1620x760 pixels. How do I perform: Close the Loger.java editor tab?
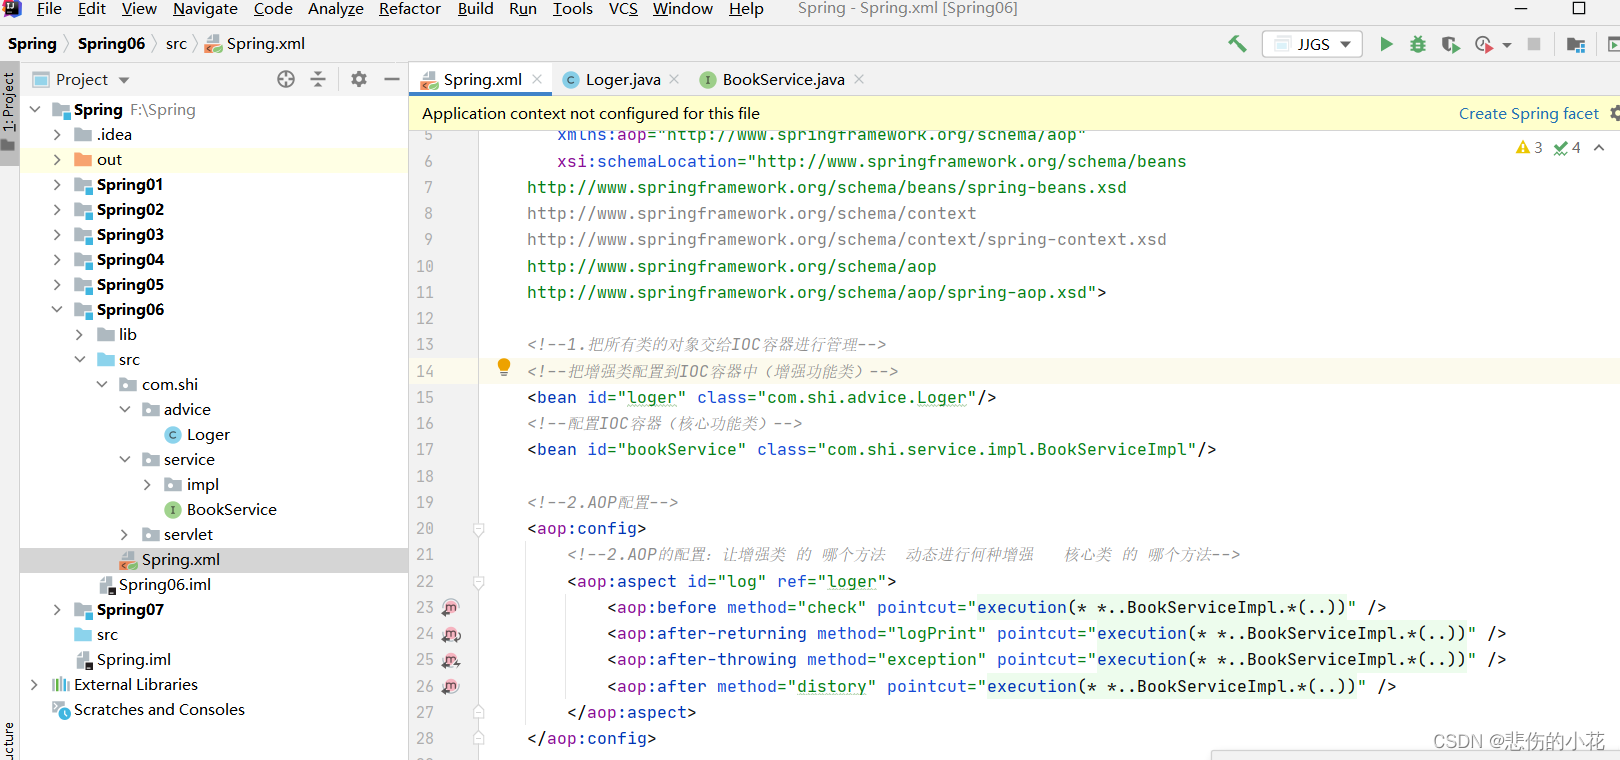(674, 79)
